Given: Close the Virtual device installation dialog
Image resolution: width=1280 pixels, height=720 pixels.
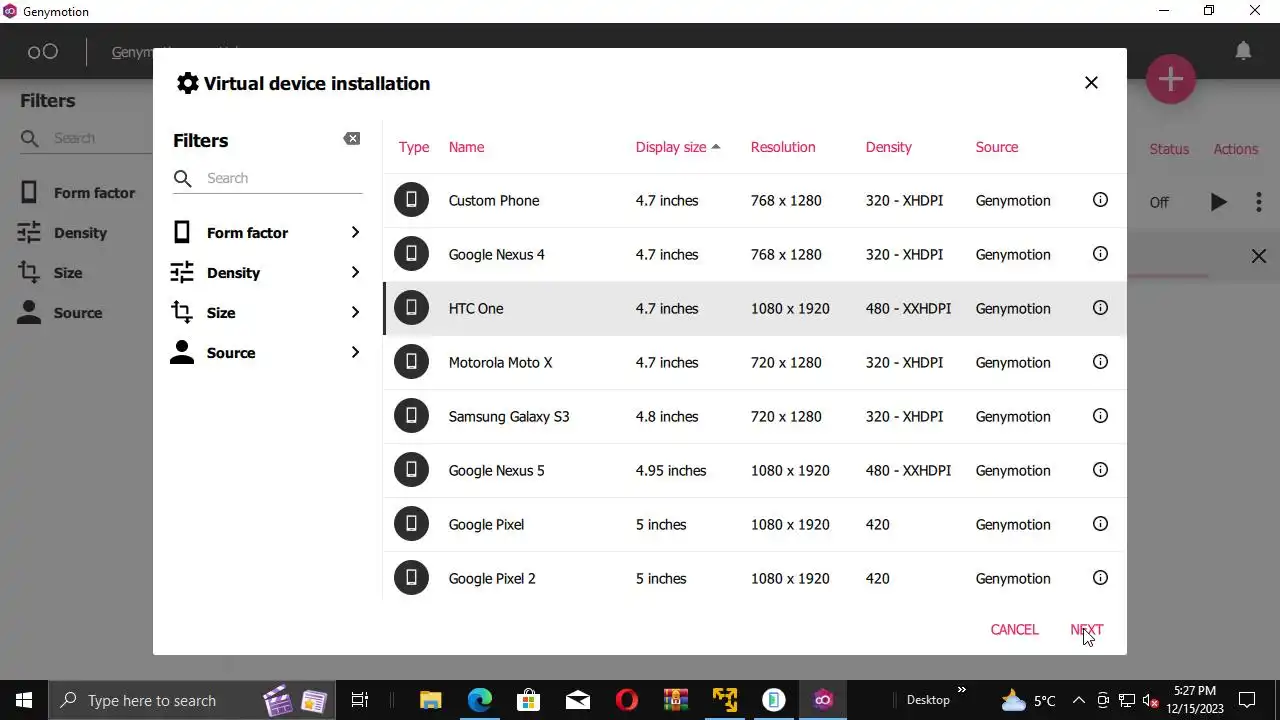Looking at the screenshot, I should tap(1091, 83).
